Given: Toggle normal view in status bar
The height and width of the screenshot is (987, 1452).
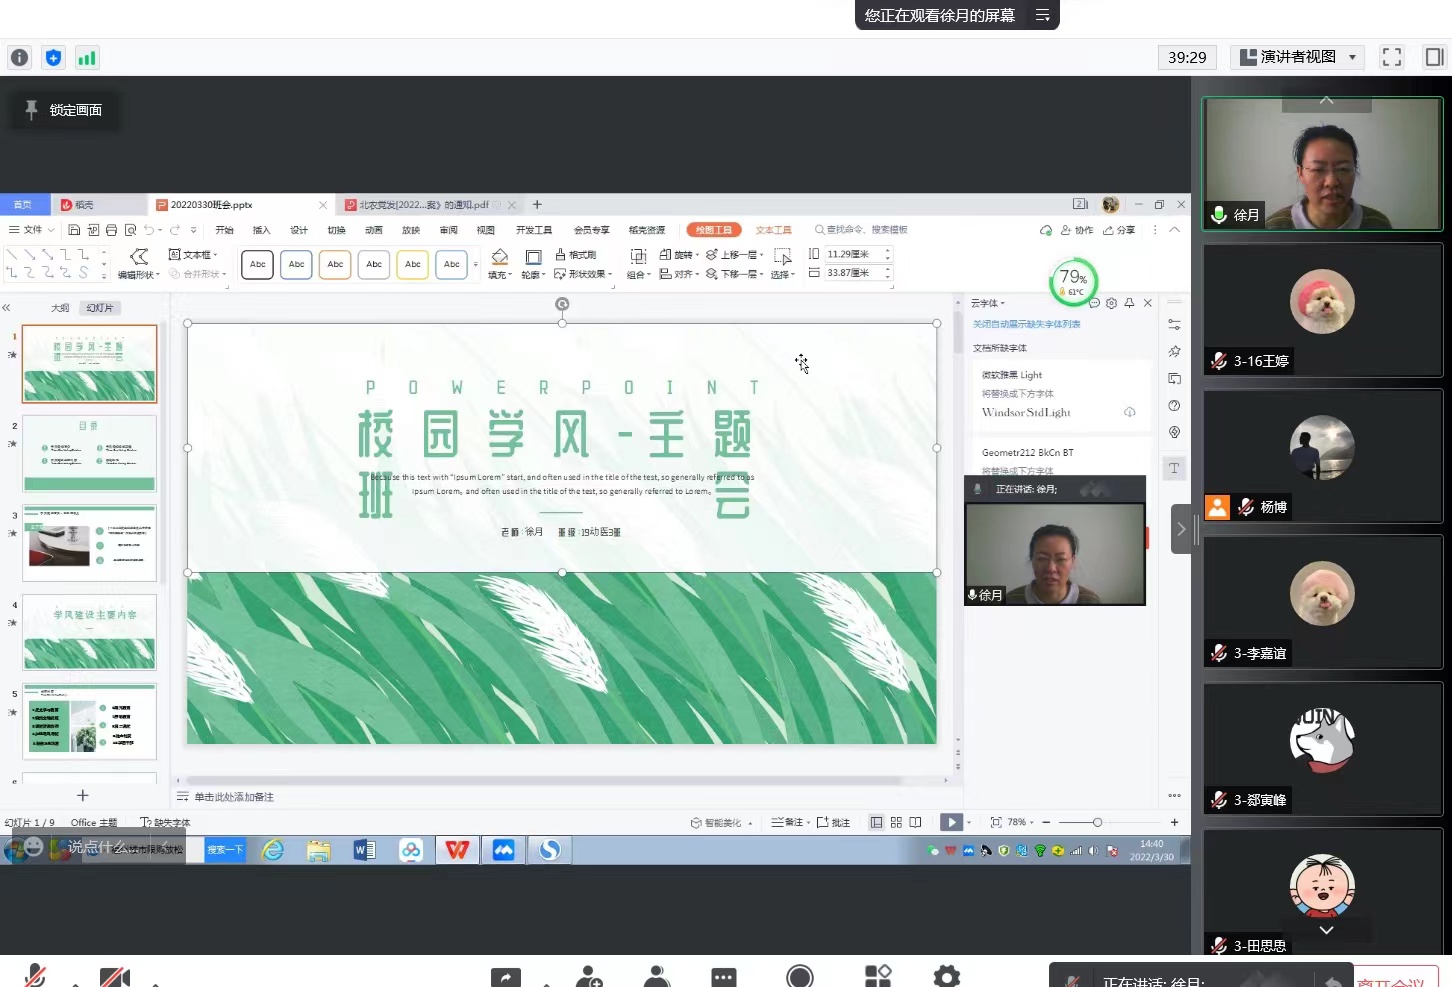Looking at the screenshot, I should (876, 822).
